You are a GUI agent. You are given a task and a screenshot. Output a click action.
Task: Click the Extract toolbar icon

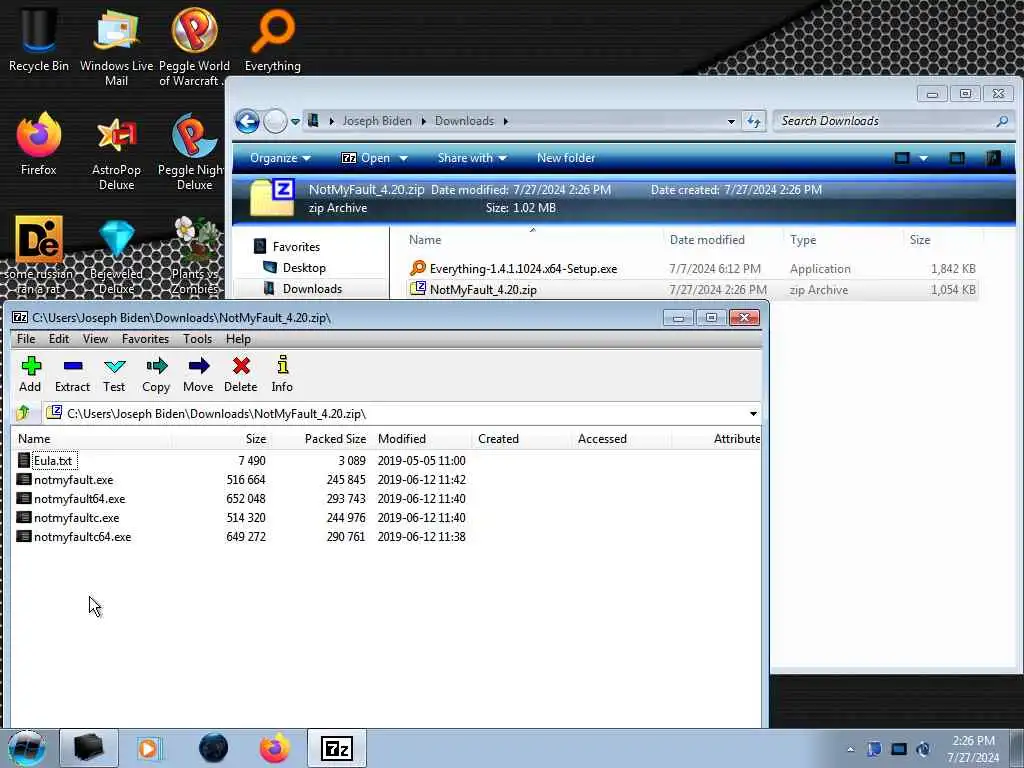coord(72,374)
